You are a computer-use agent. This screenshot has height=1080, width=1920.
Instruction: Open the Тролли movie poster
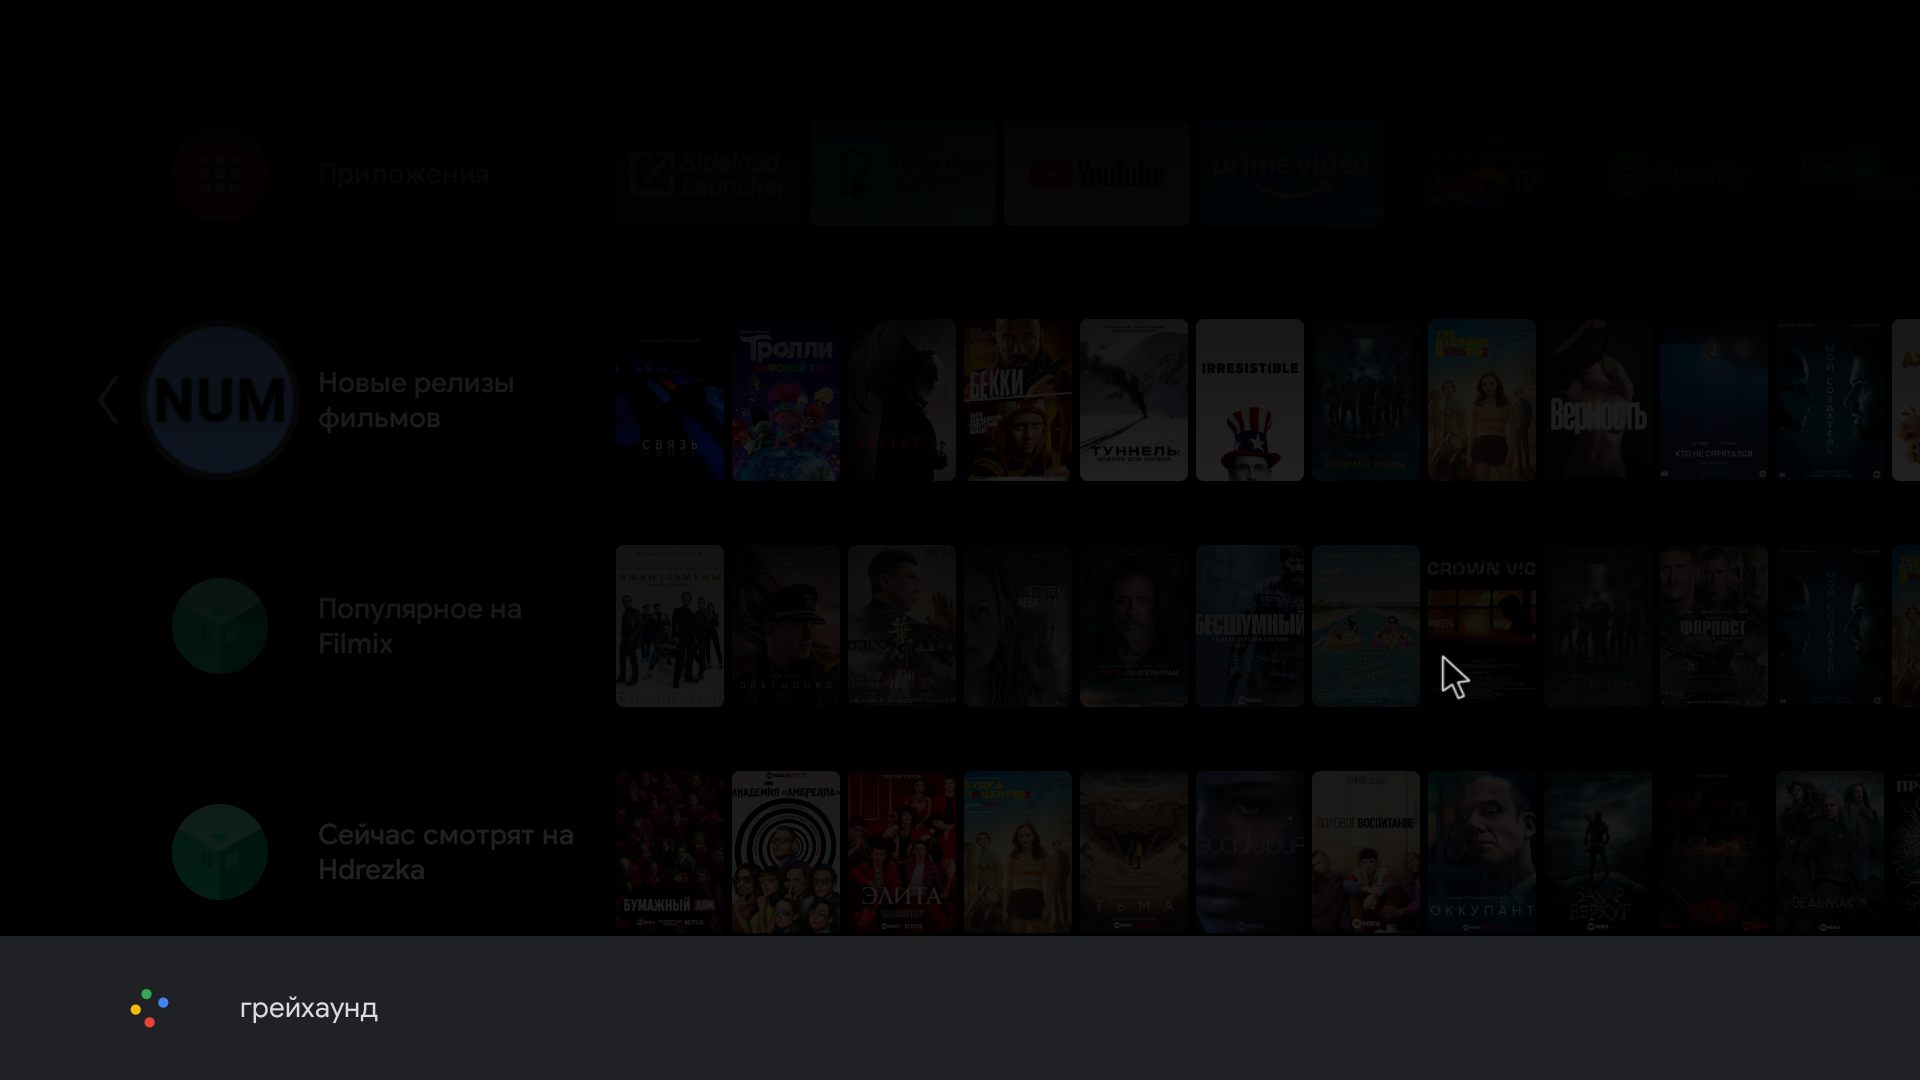coord(786,400)
